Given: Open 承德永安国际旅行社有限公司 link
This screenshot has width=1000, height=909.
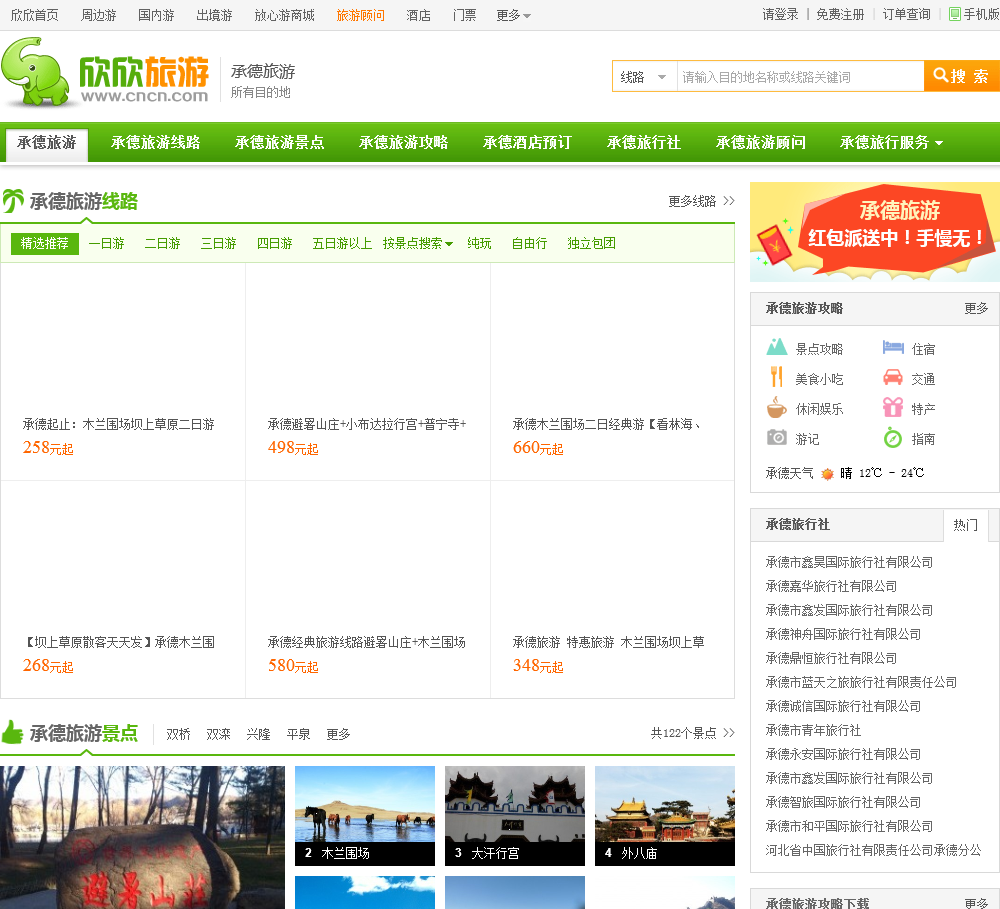Looking at the screenshot, I should tap(843, 754).
